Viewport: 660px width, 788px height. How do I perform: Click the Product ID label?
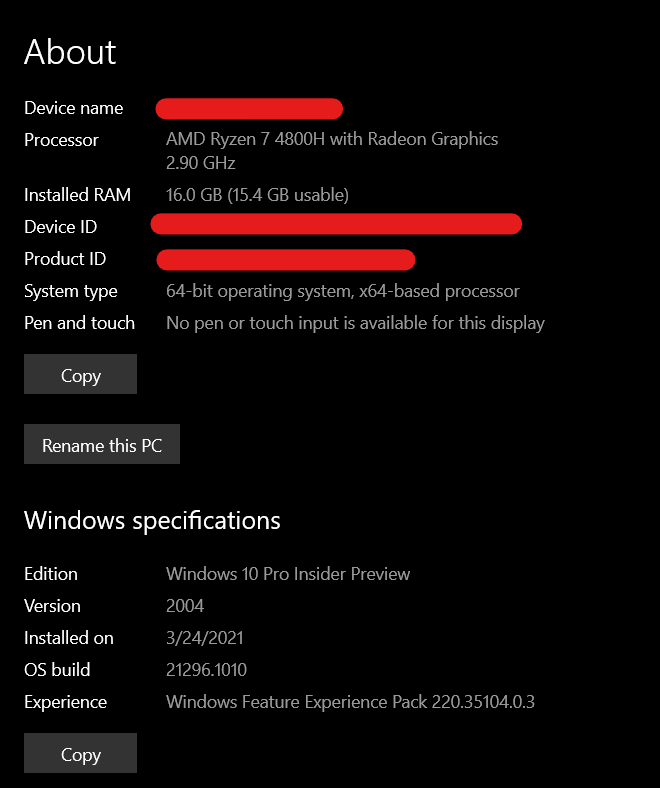65,259
